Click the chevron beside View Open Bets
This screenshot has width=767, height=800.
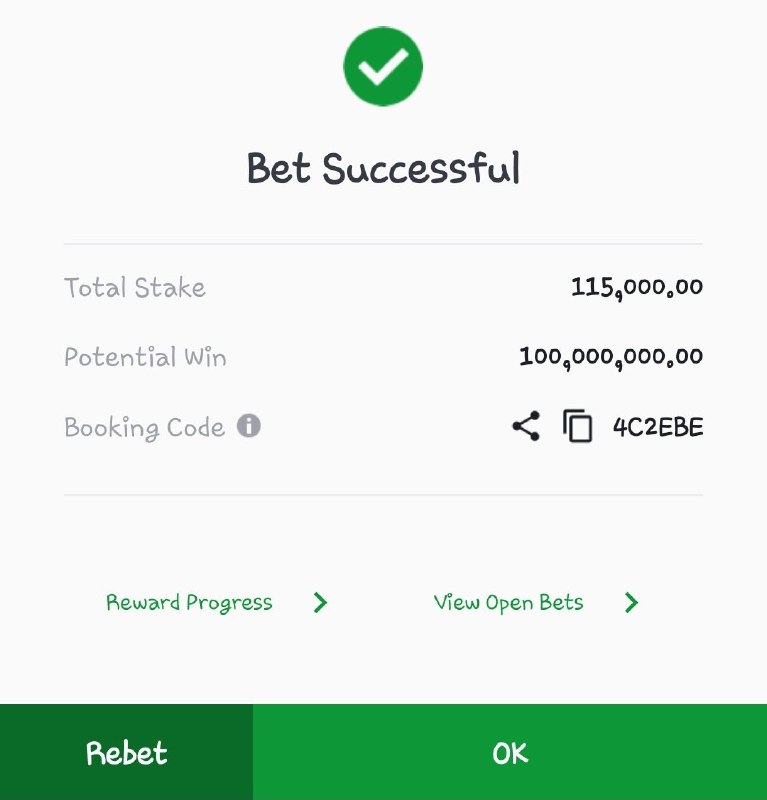coord(632,603)
